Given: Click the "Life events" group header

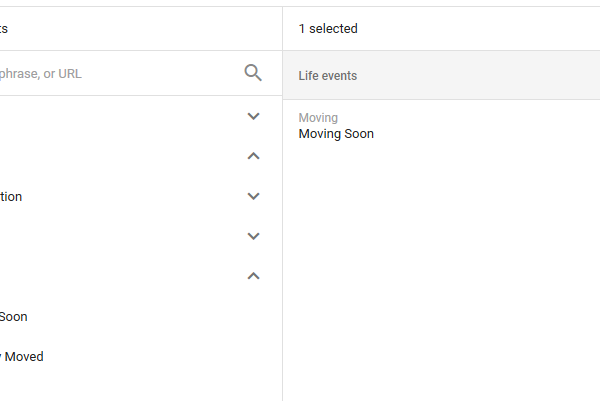Looking at the screenshot, I should point(328,76).
